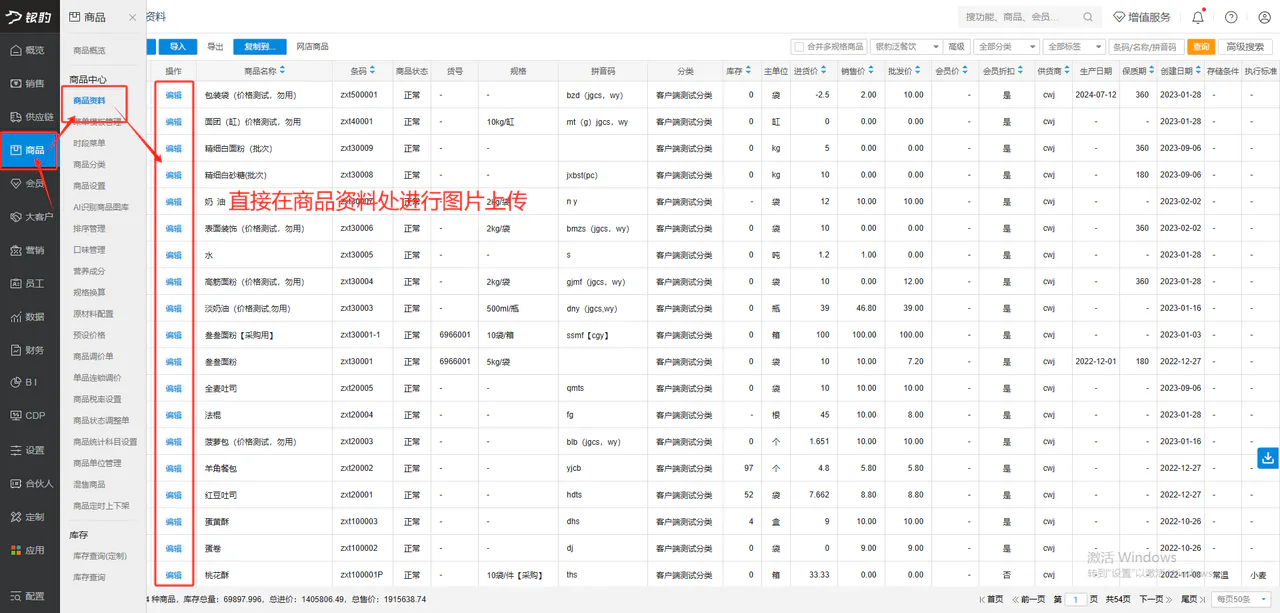
Task: Click the 高级 button next to store dropdown
Action: 957,47
